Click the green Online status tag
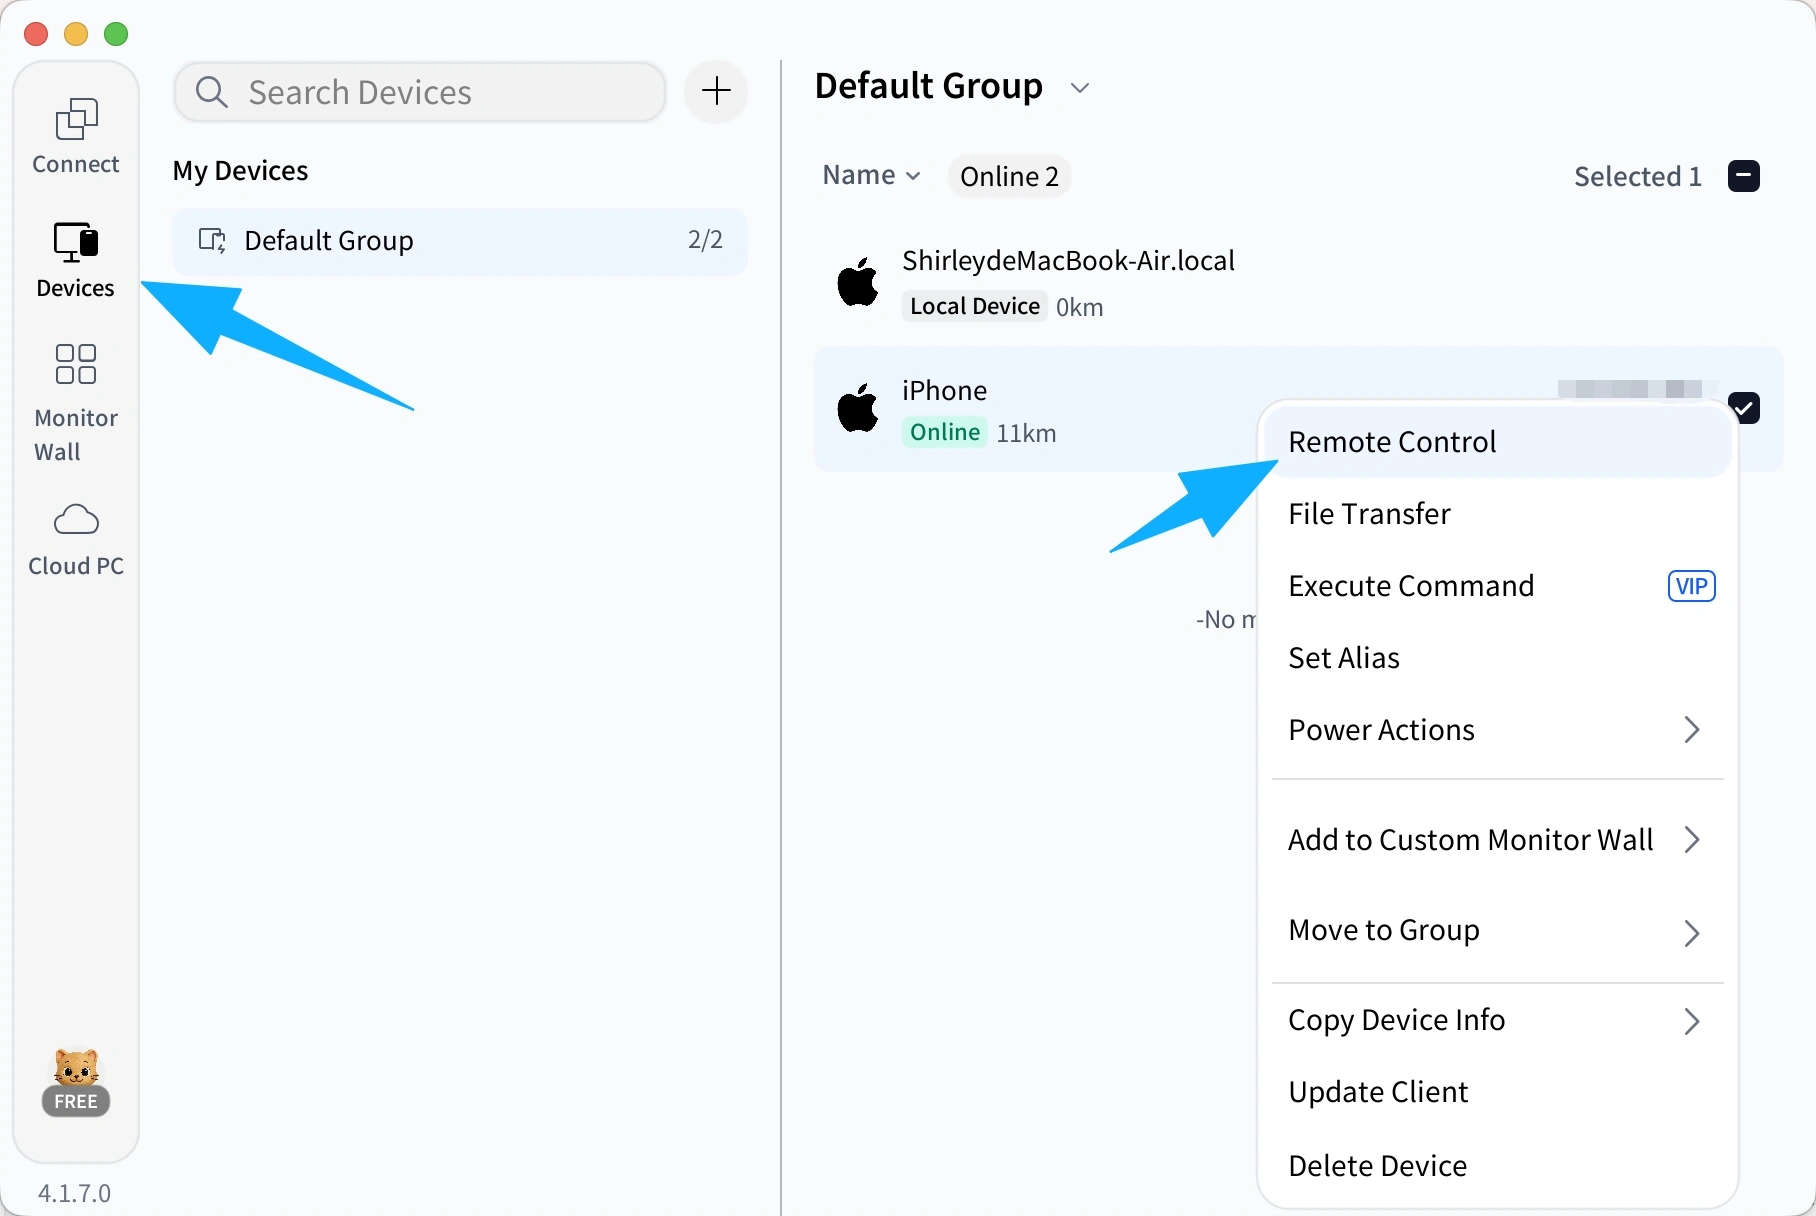 [945, 432]
